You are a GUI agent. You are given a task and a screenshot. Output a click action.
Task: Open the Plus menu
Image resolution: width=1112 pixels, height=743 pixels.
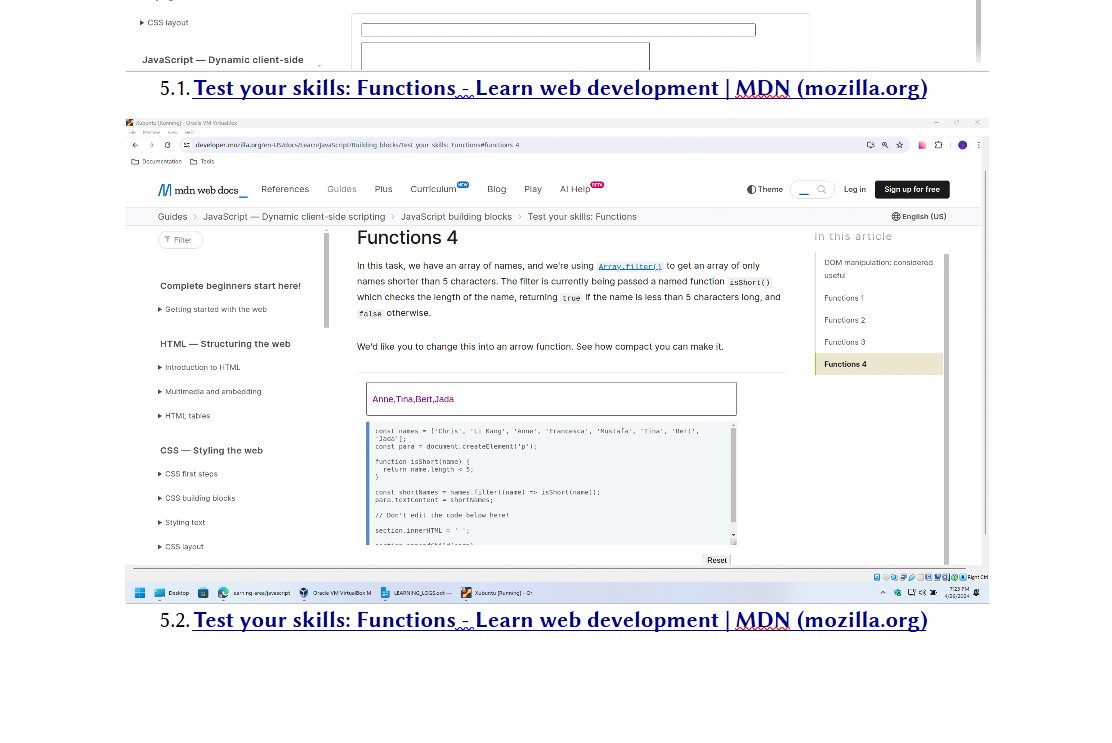point(383,189)
